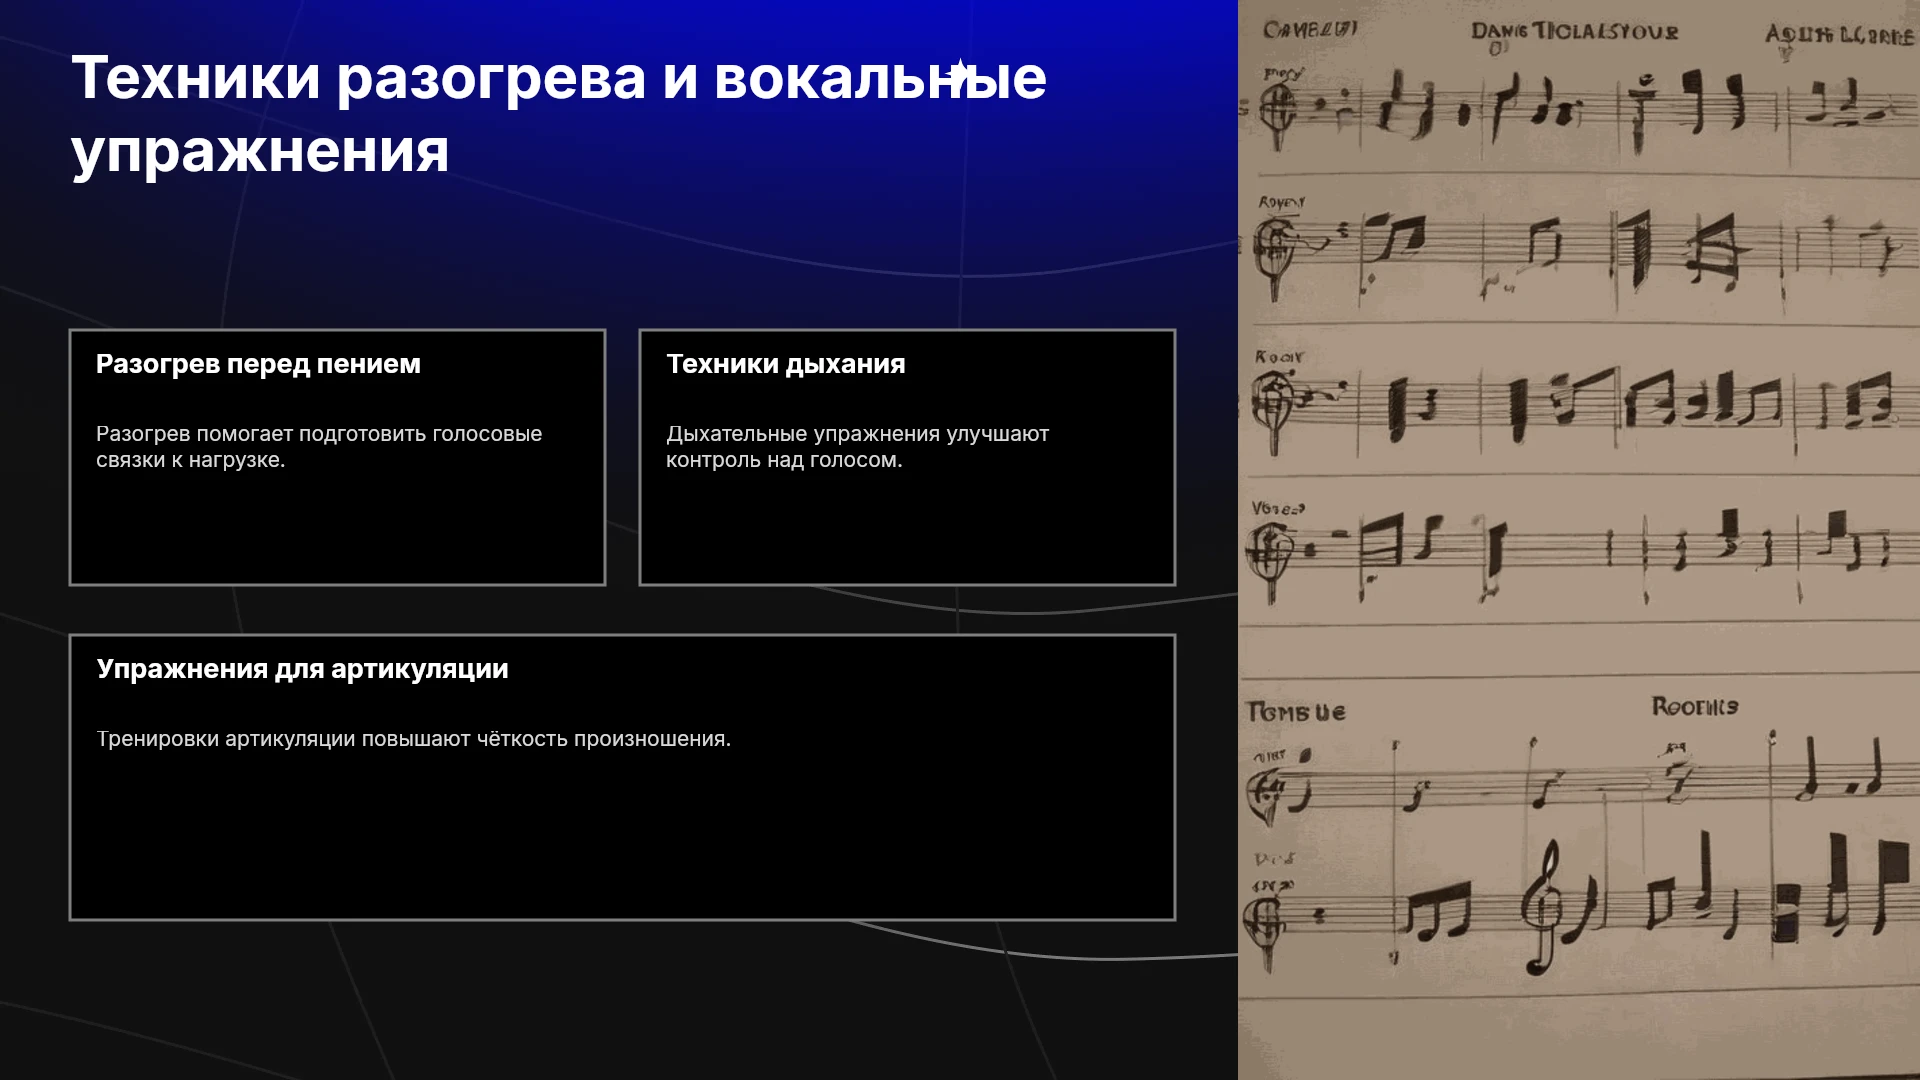
Task: Click the 'Davis Ticlalsyour' heading on sheet music
Action: pyautogui.click(x=1574, y=32)
